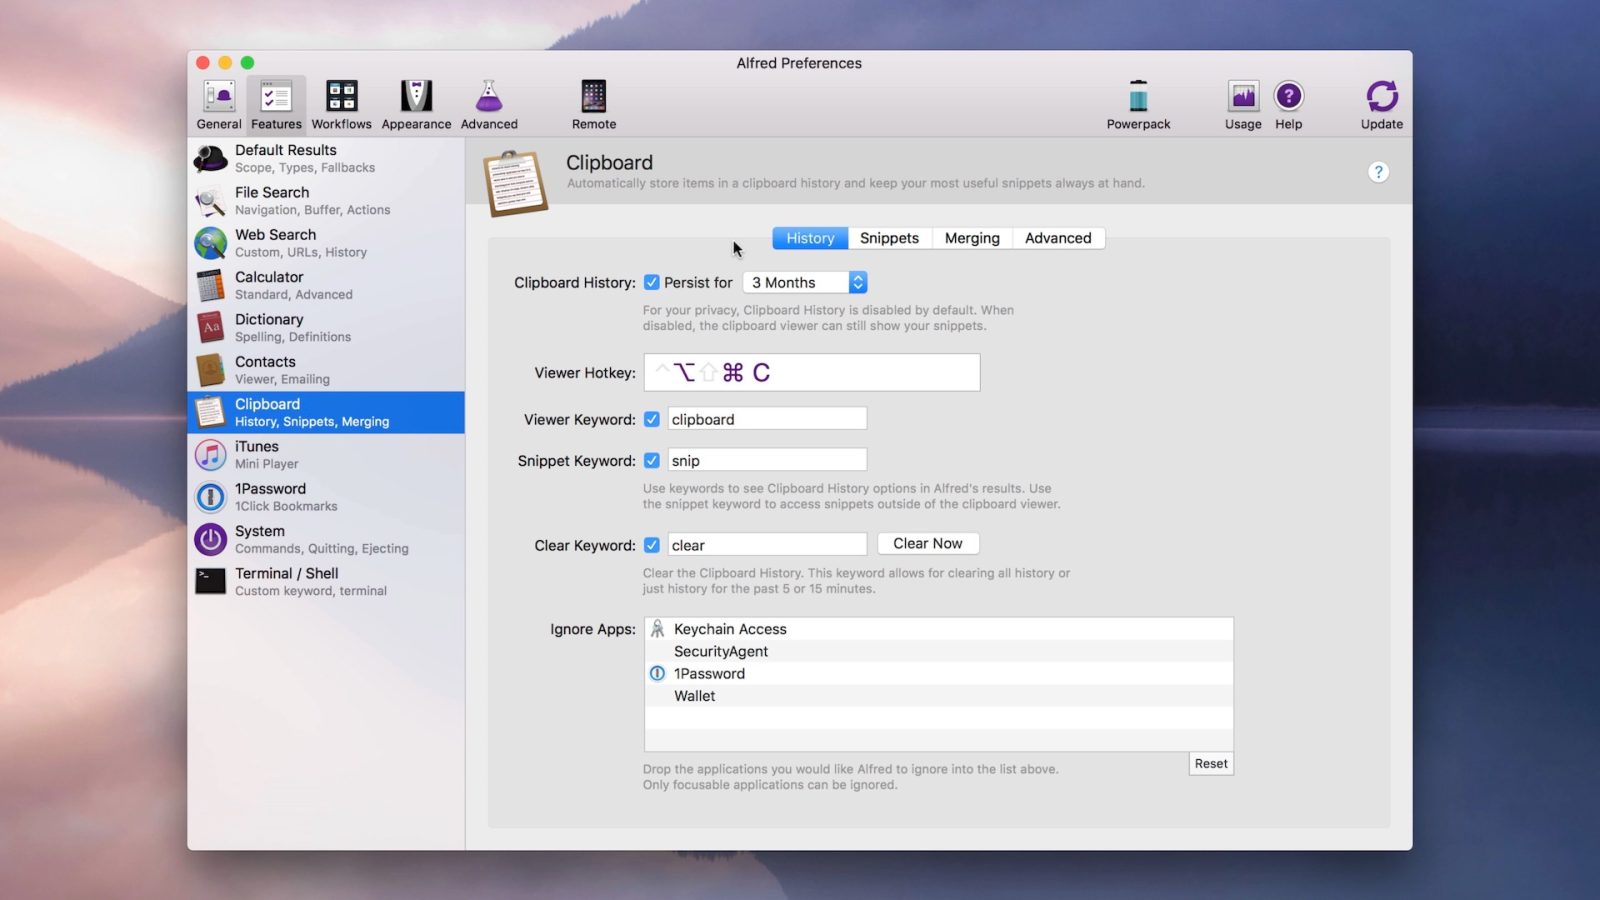Select 1Password in the Ignore Apps list
The height and width of the screenshot is (900, 1600).
click(709, 674)
